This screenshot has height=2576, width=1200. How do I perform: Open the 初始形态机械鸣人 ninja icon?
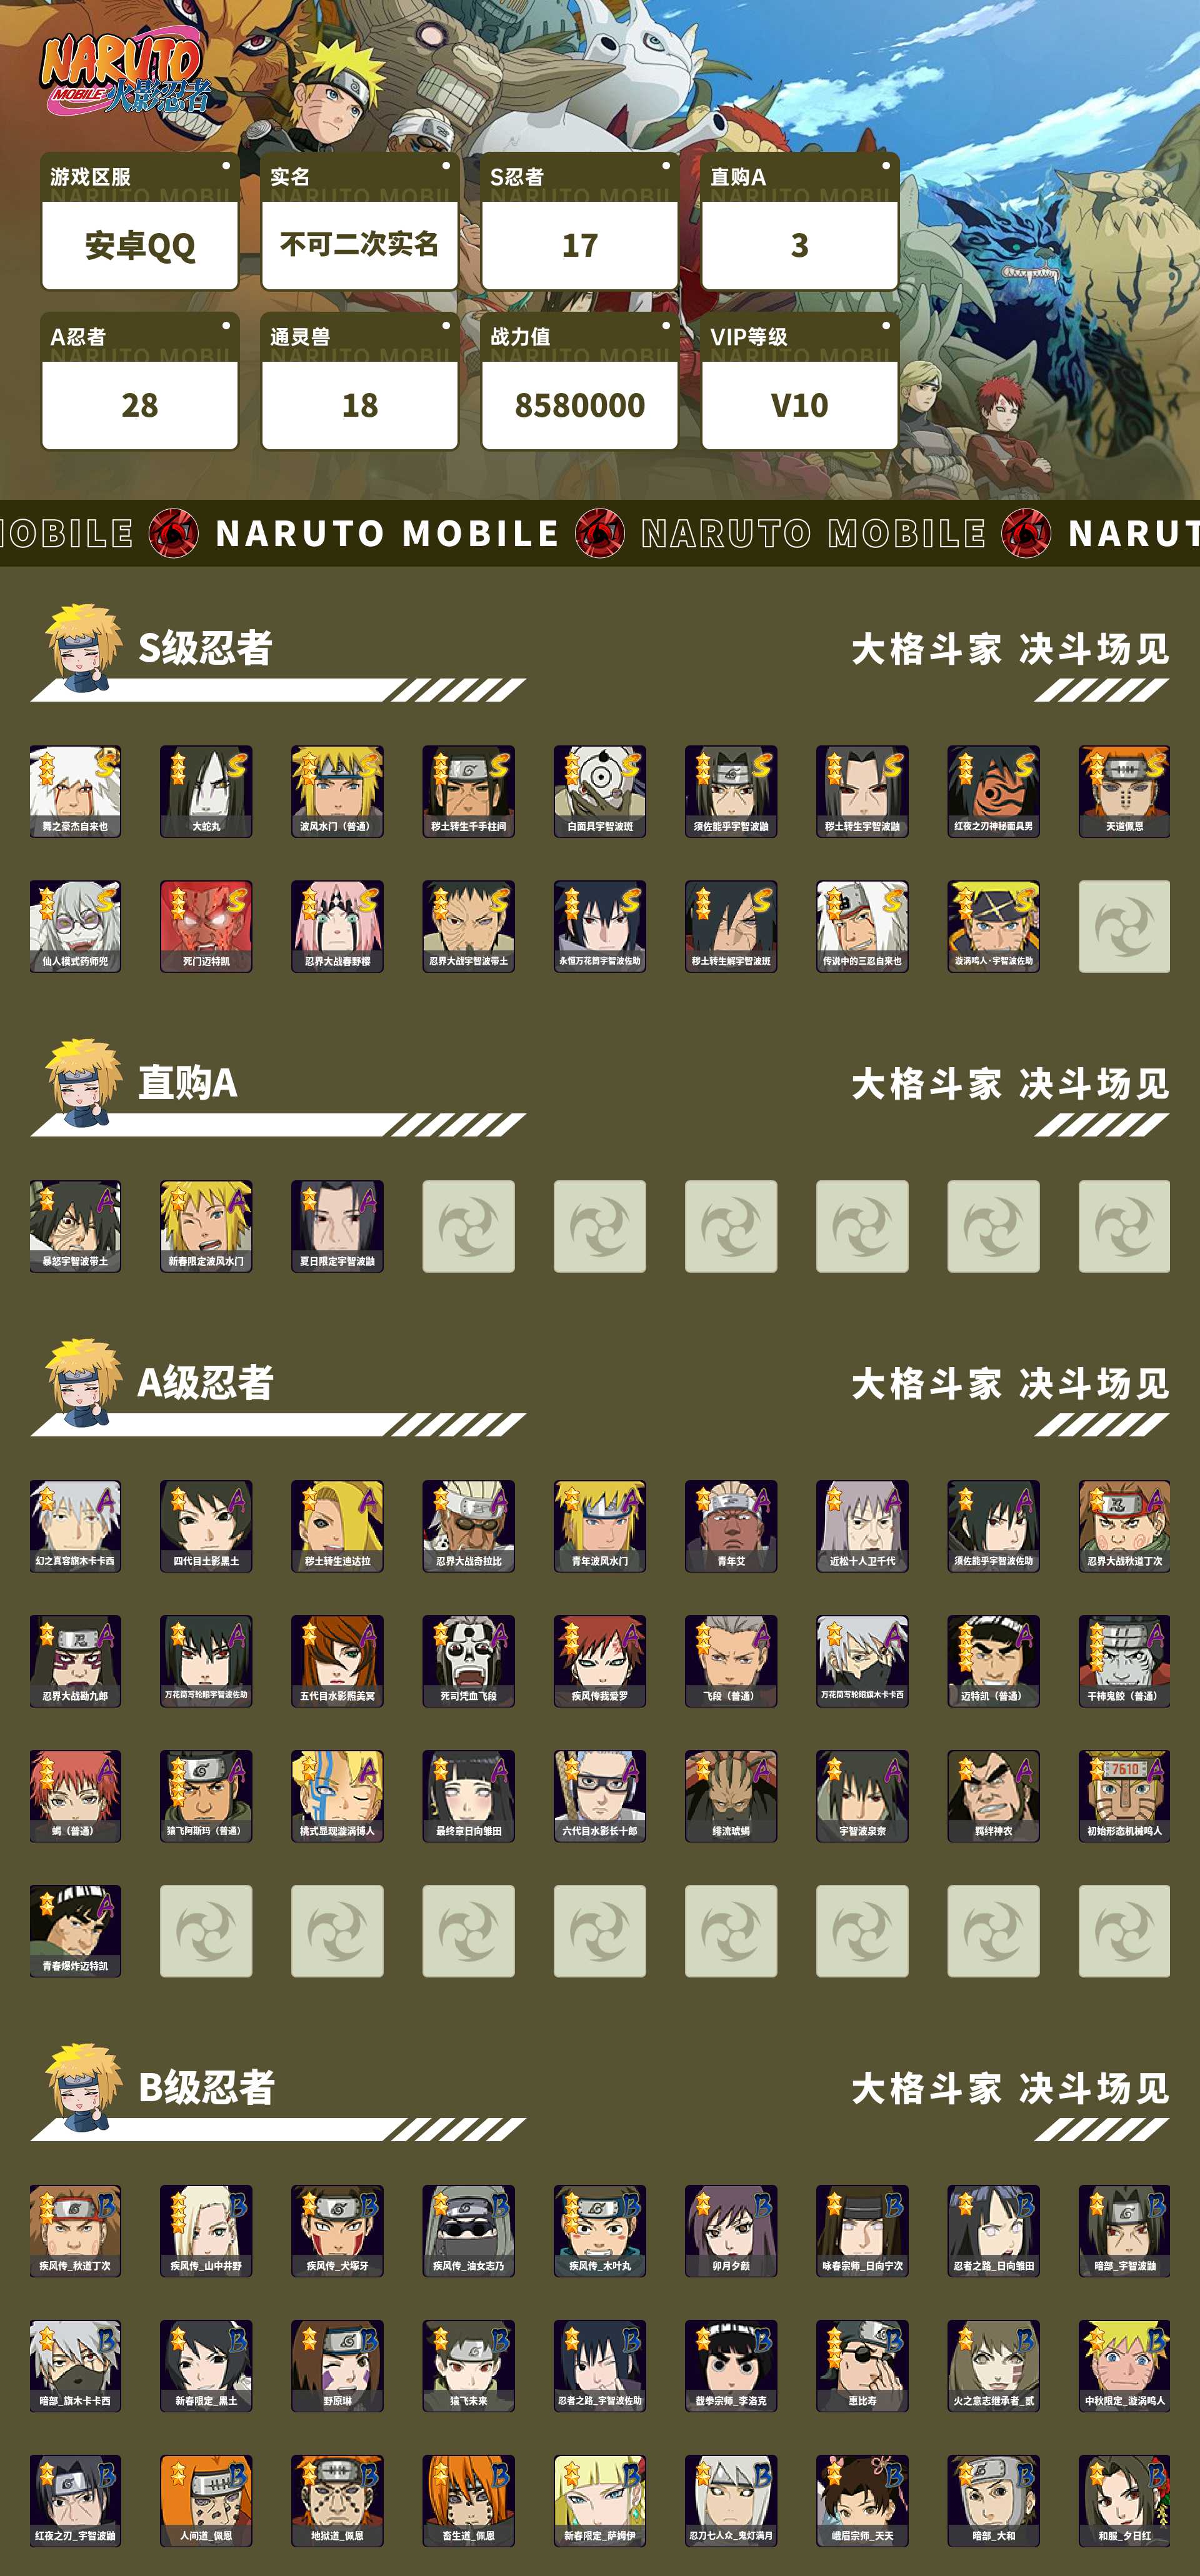[1124, 1796]
